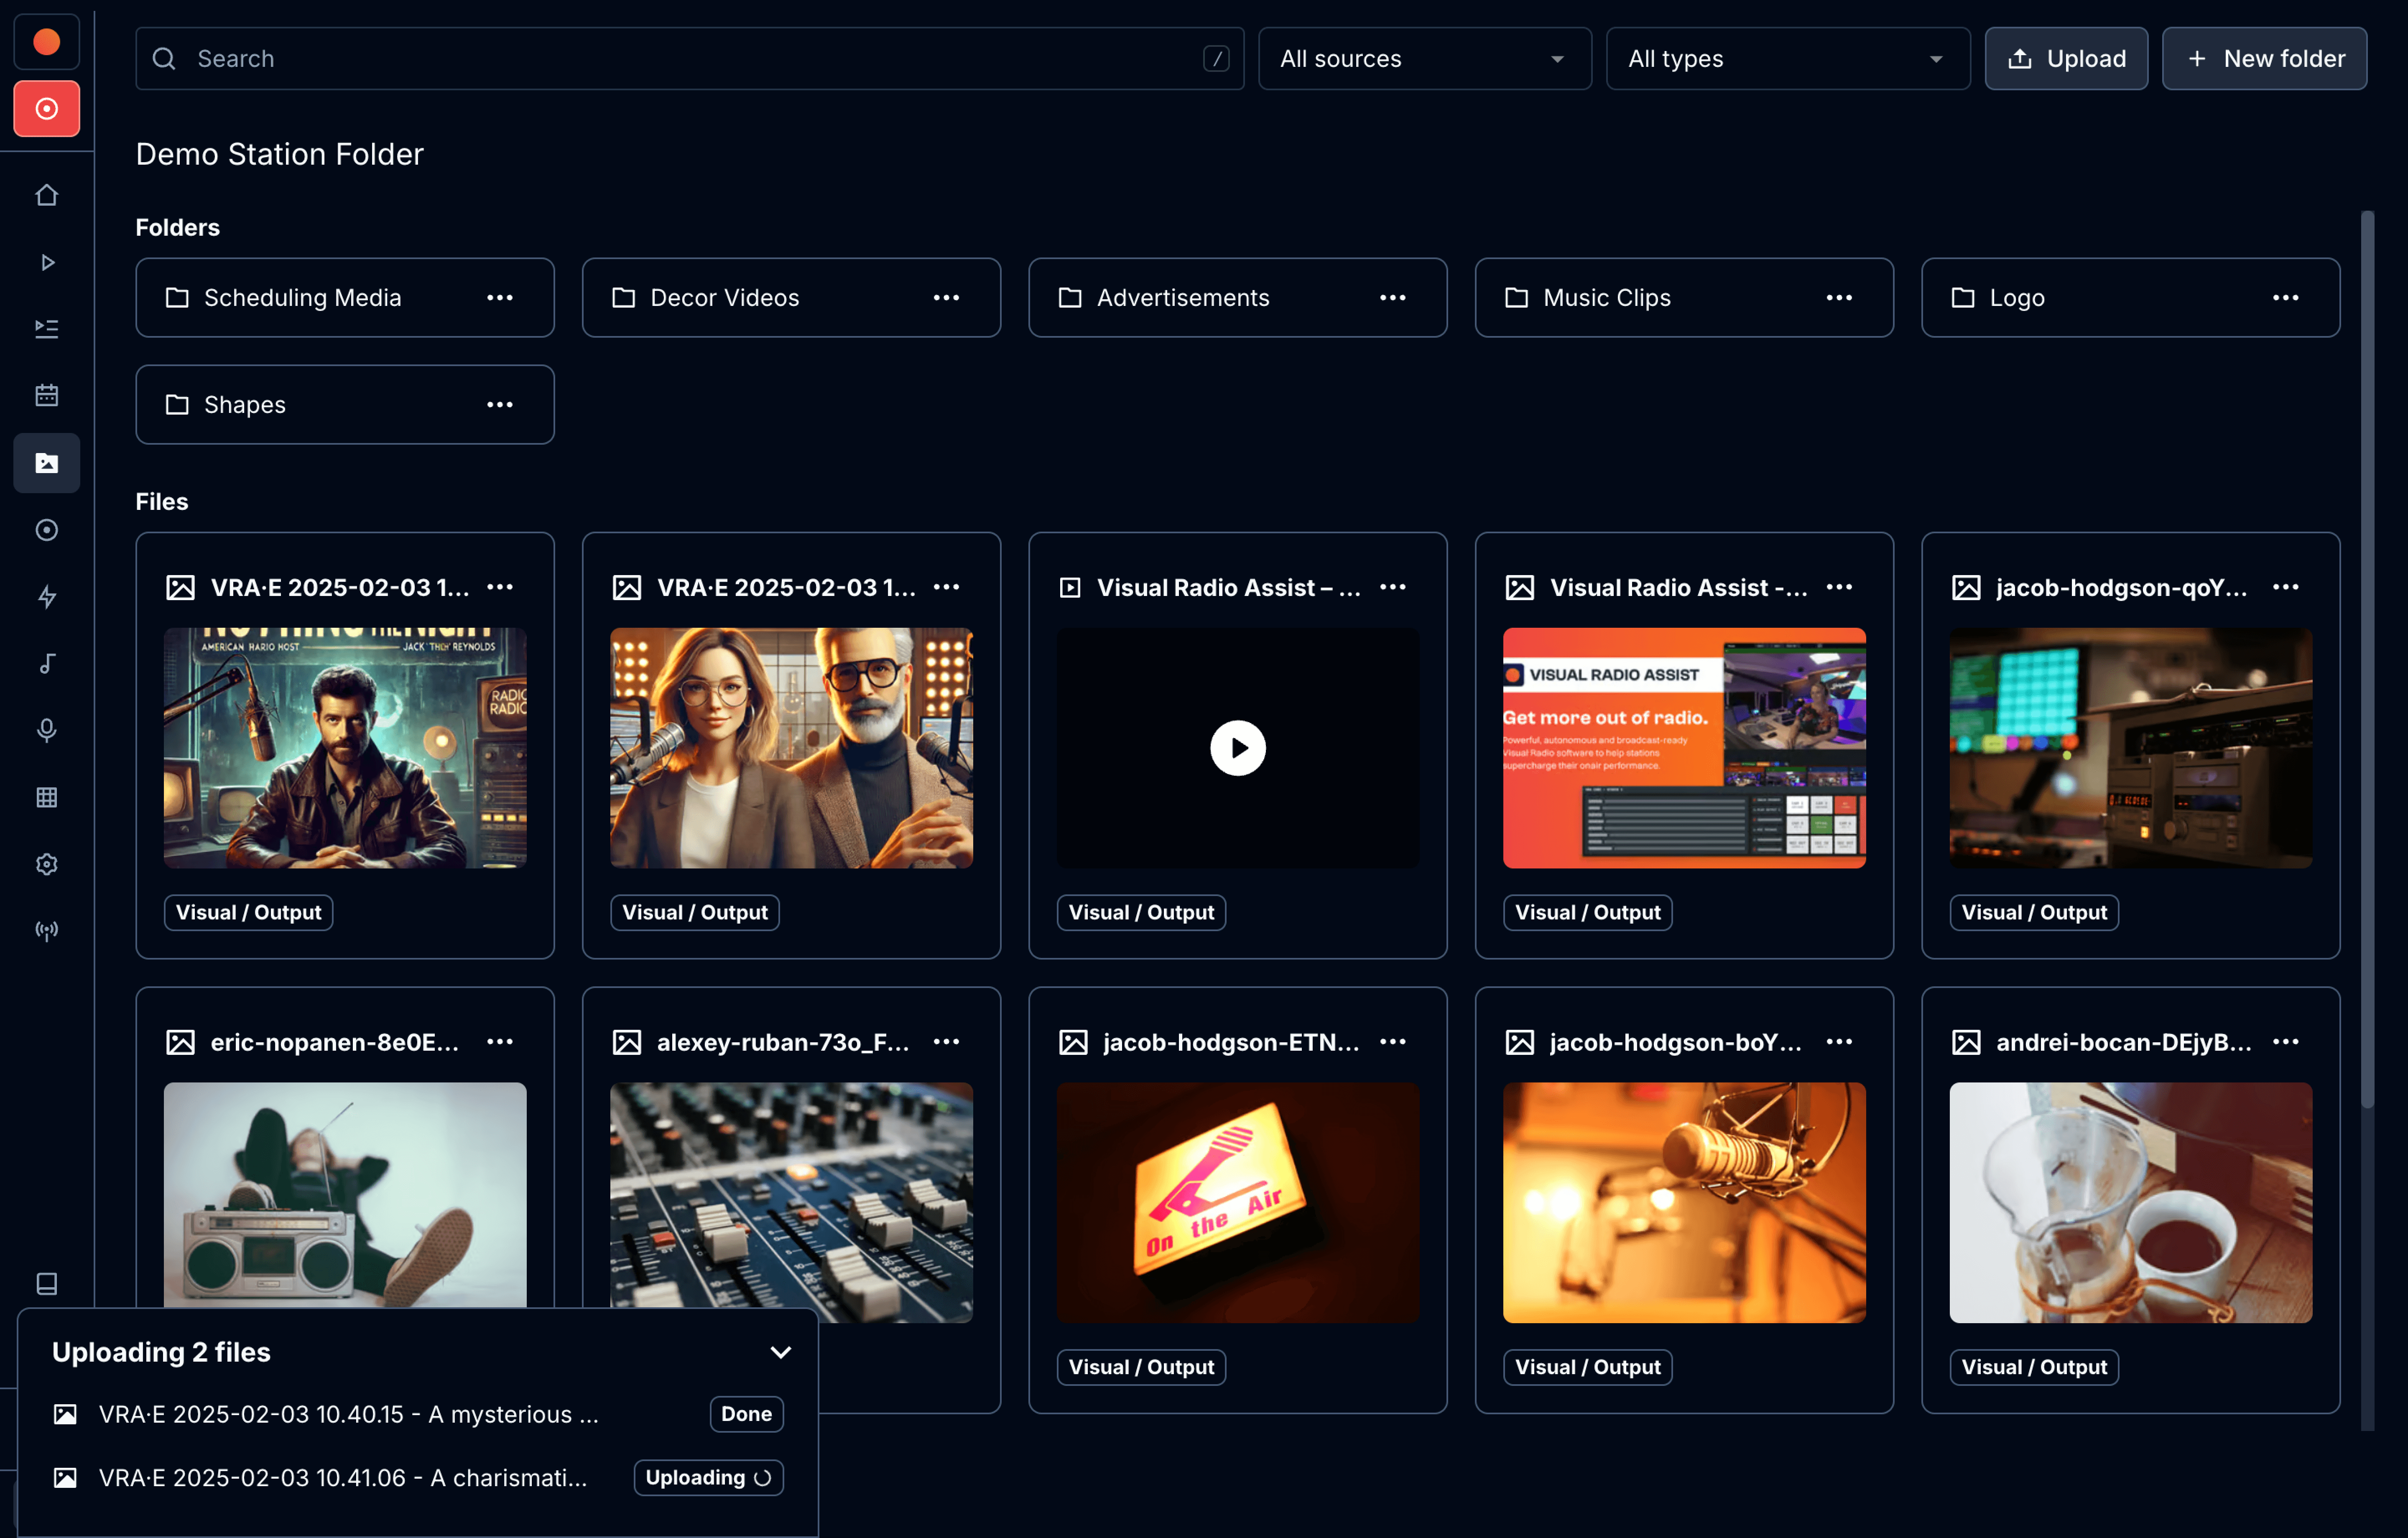Screen dimensions: 2408x1538
Task: Open options menu for Decor Videos folder
Action: point(946,298)
